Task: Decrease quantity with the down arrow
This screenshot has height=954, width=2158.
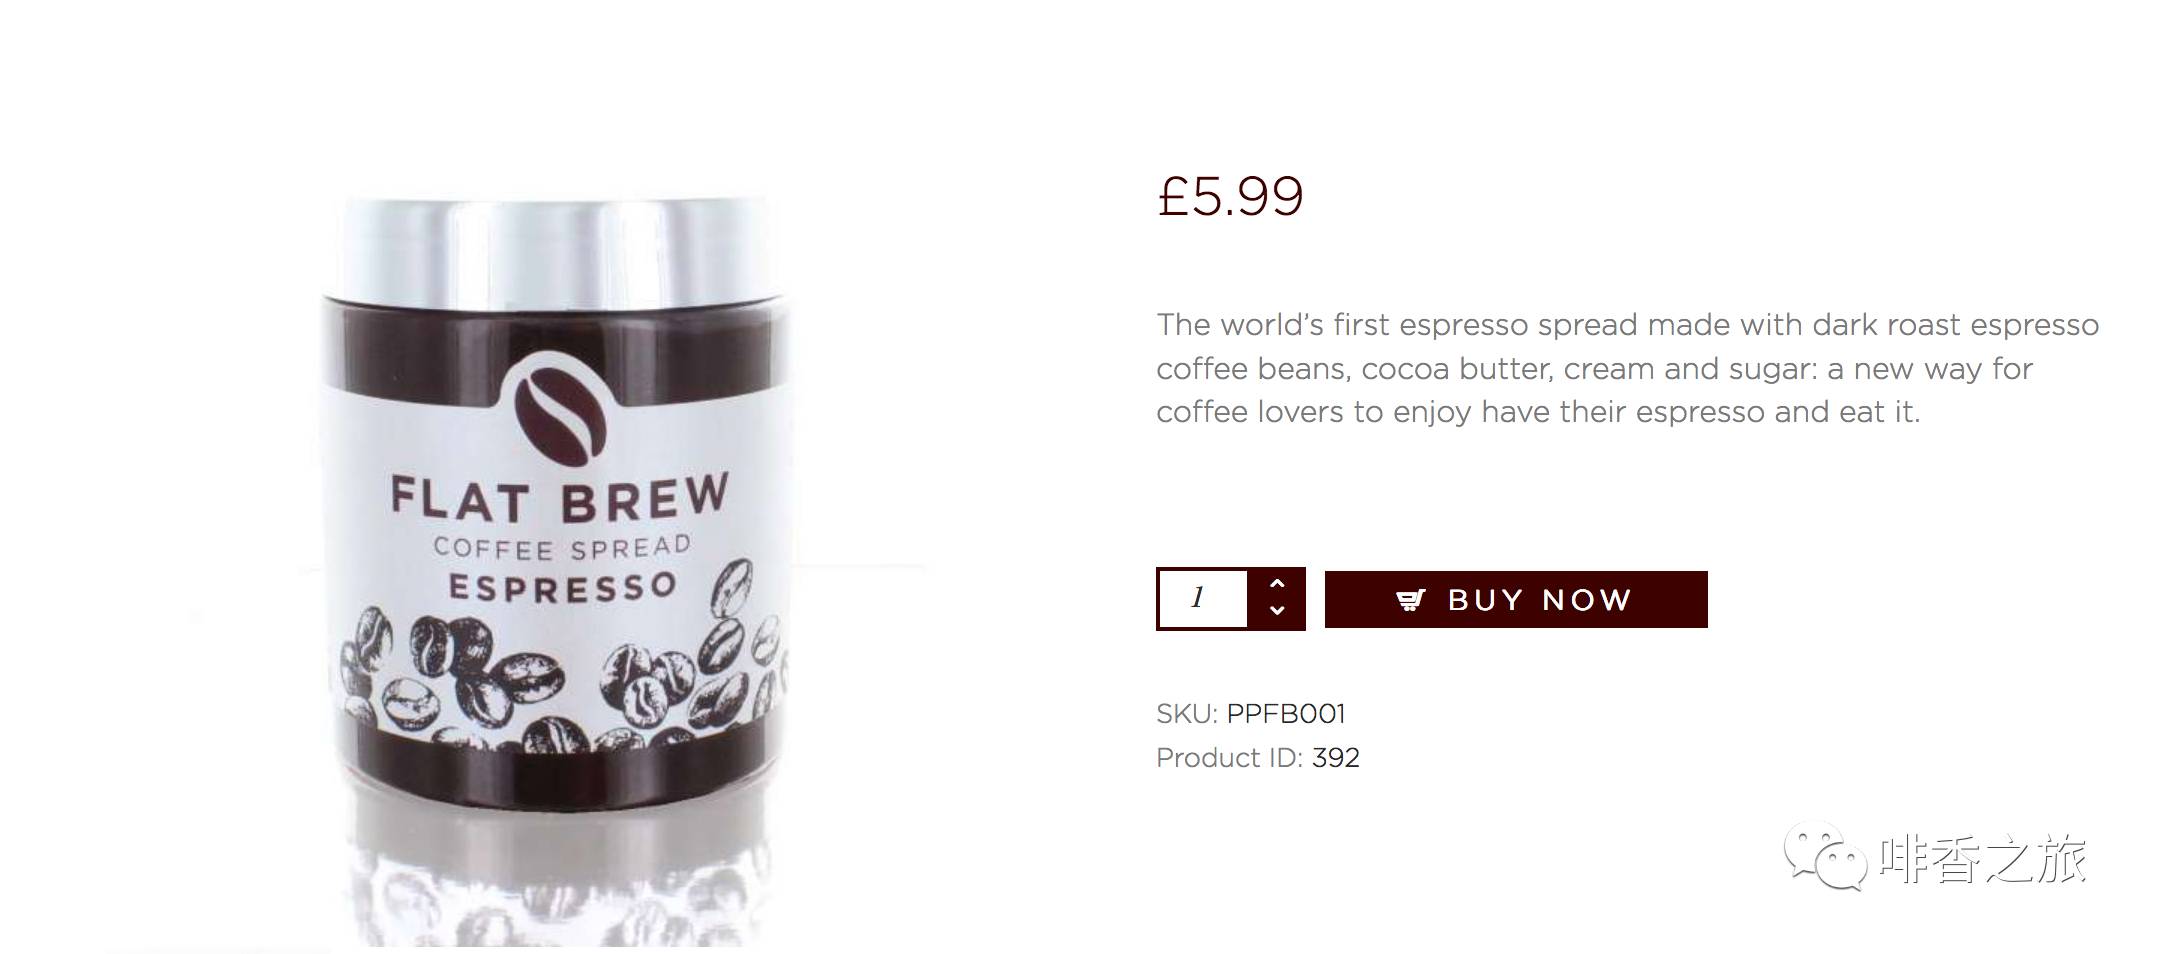Action: click(x=1277, y=610)
